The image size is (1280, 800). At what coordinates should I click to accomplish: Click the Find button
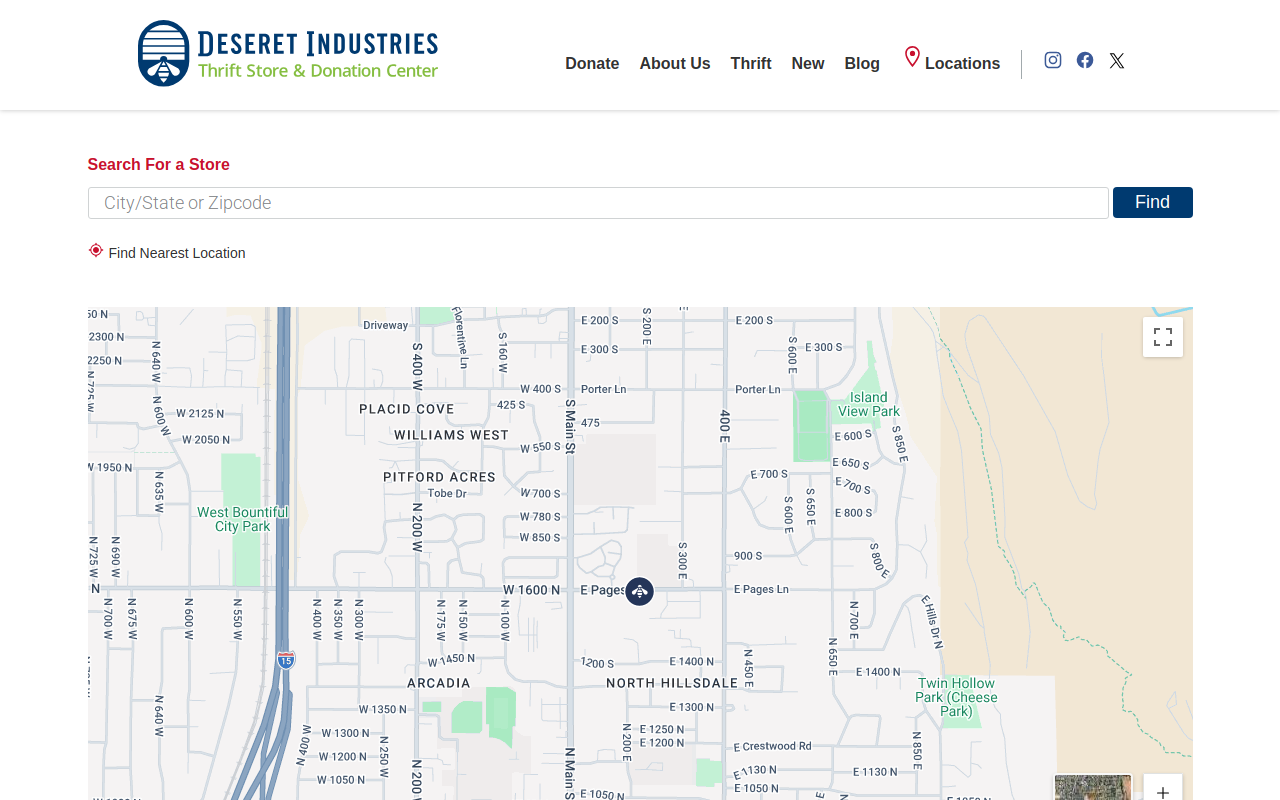tap(1153, 202)
